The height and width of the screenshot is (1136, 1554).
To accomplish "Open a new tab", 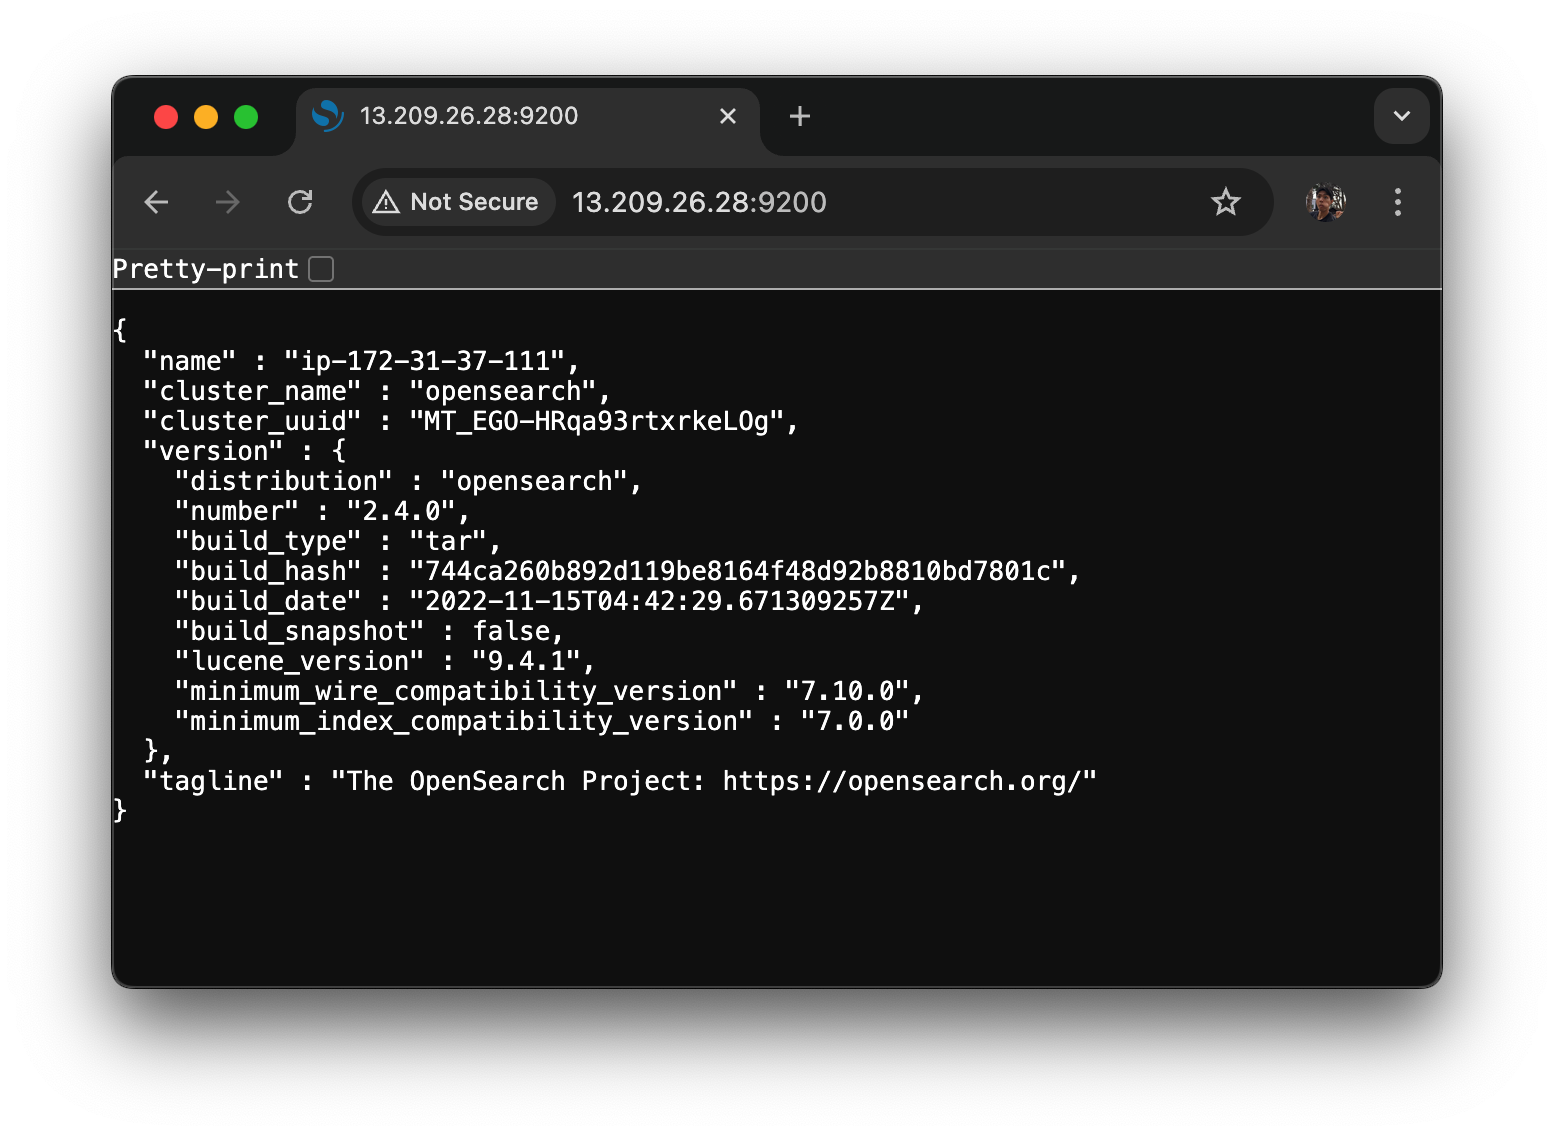I will point(799,116).
